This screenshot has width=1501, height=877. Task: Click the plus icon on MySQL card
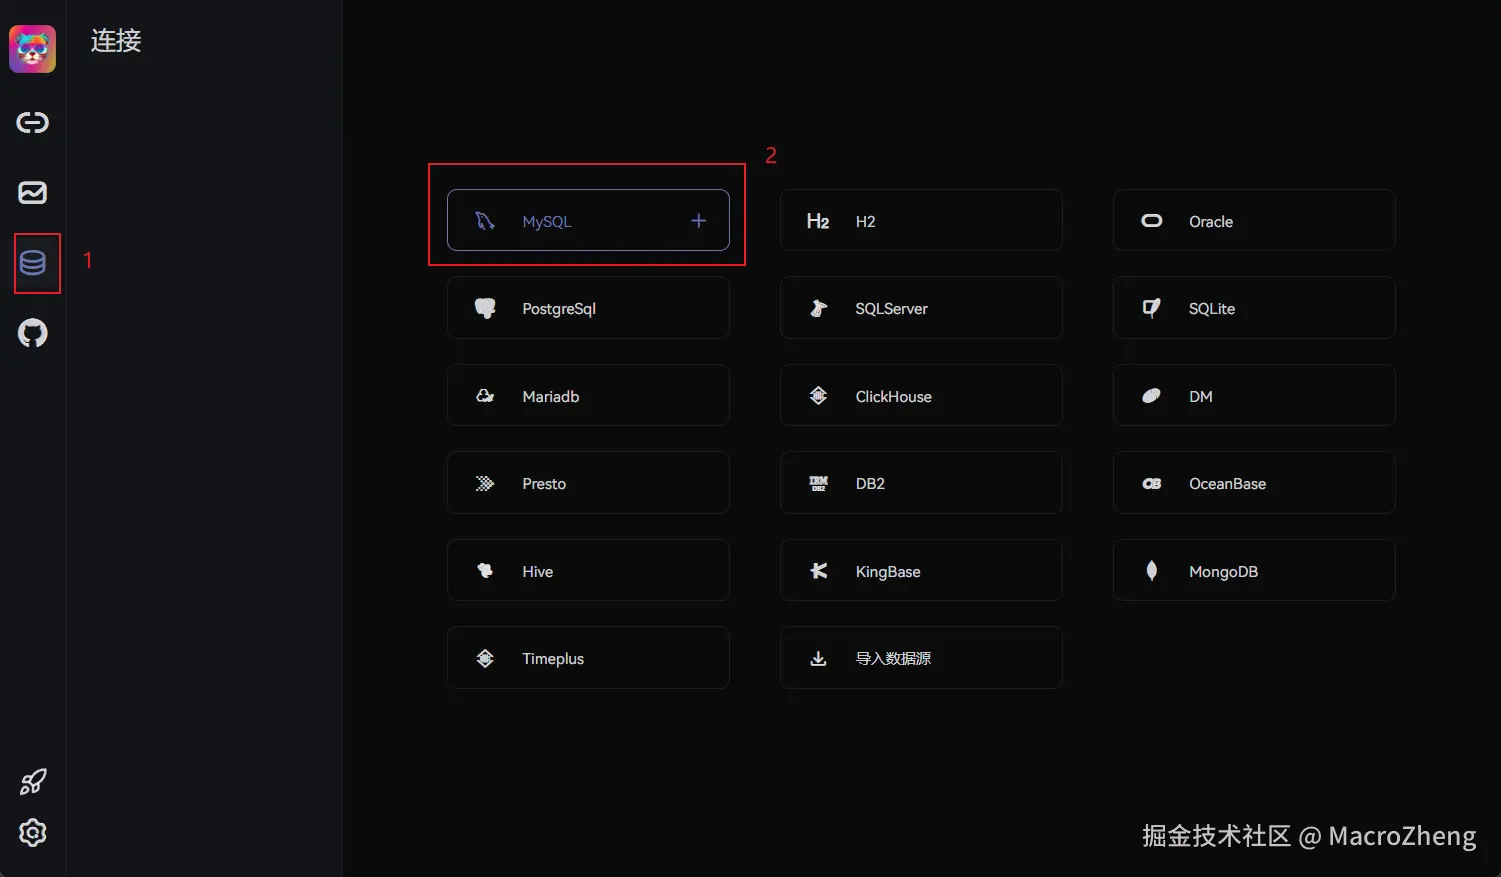point(698,221)
